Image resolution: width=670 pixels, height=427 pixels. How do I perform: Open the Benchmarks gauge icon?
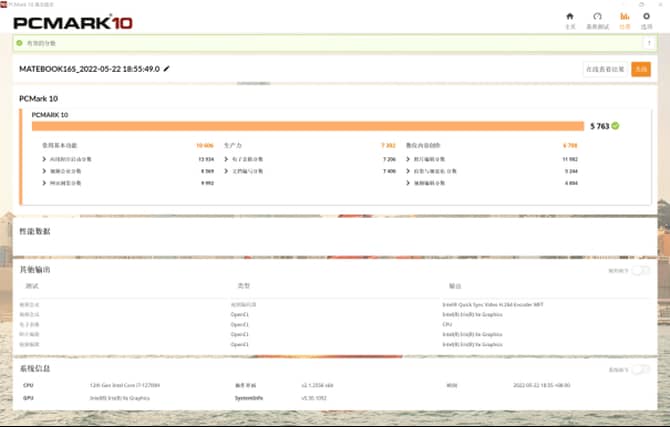pos(597,17)
